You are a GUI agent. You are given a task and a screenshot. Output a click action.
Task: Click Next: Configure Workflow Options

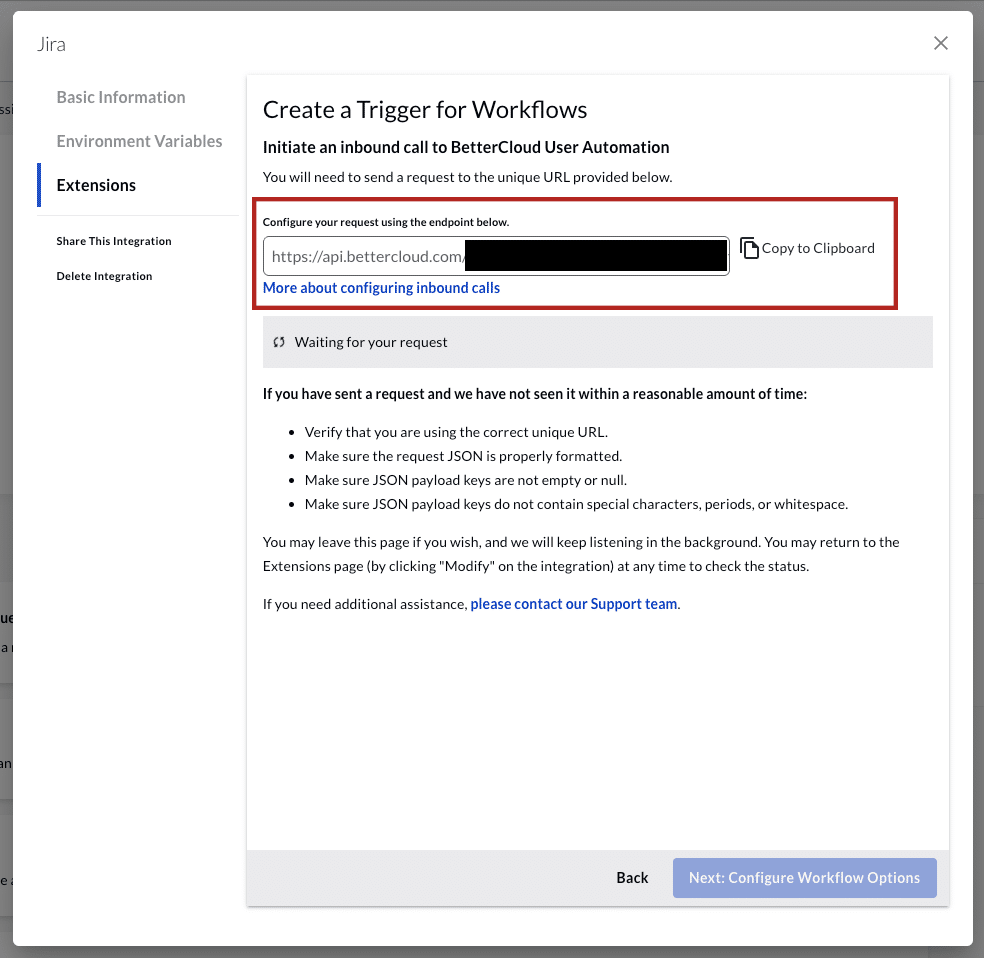(804, 877)
